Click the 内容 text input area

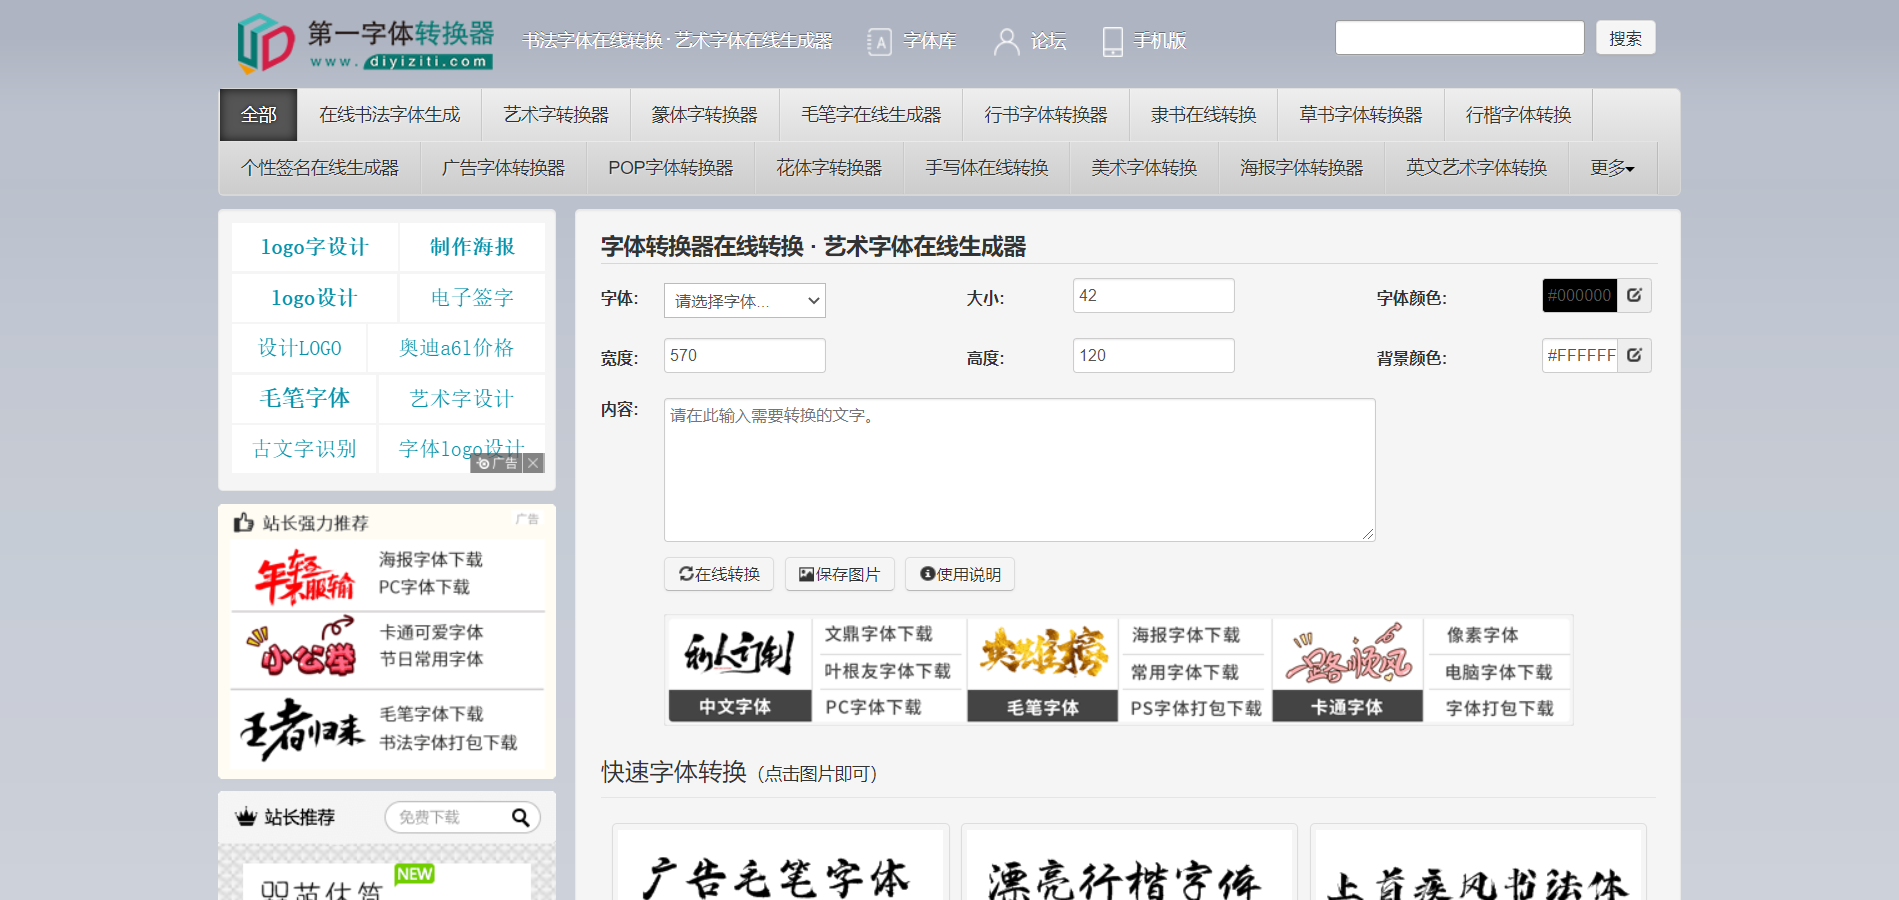[x=1019, y=470]
